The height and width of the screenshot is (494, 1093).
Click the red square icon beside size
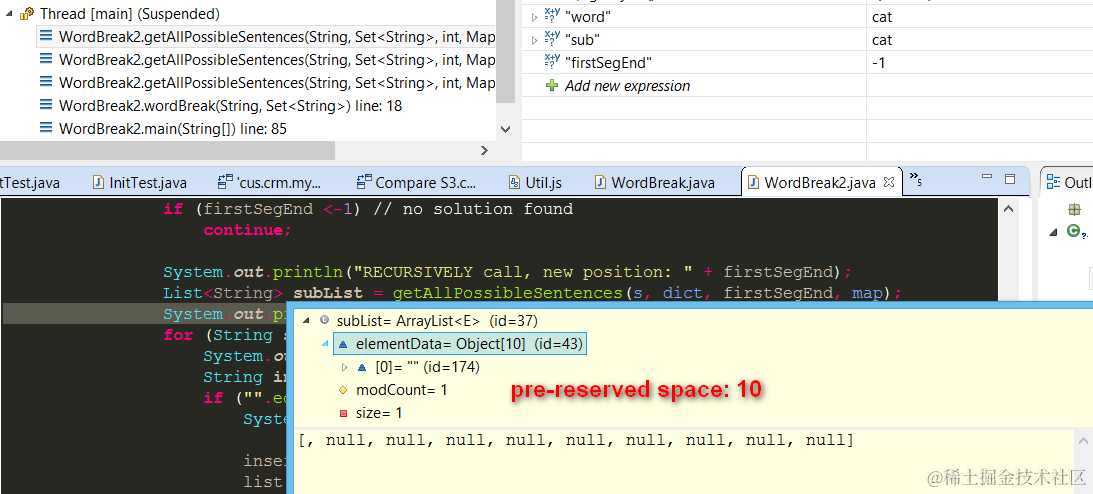[343, 414]
